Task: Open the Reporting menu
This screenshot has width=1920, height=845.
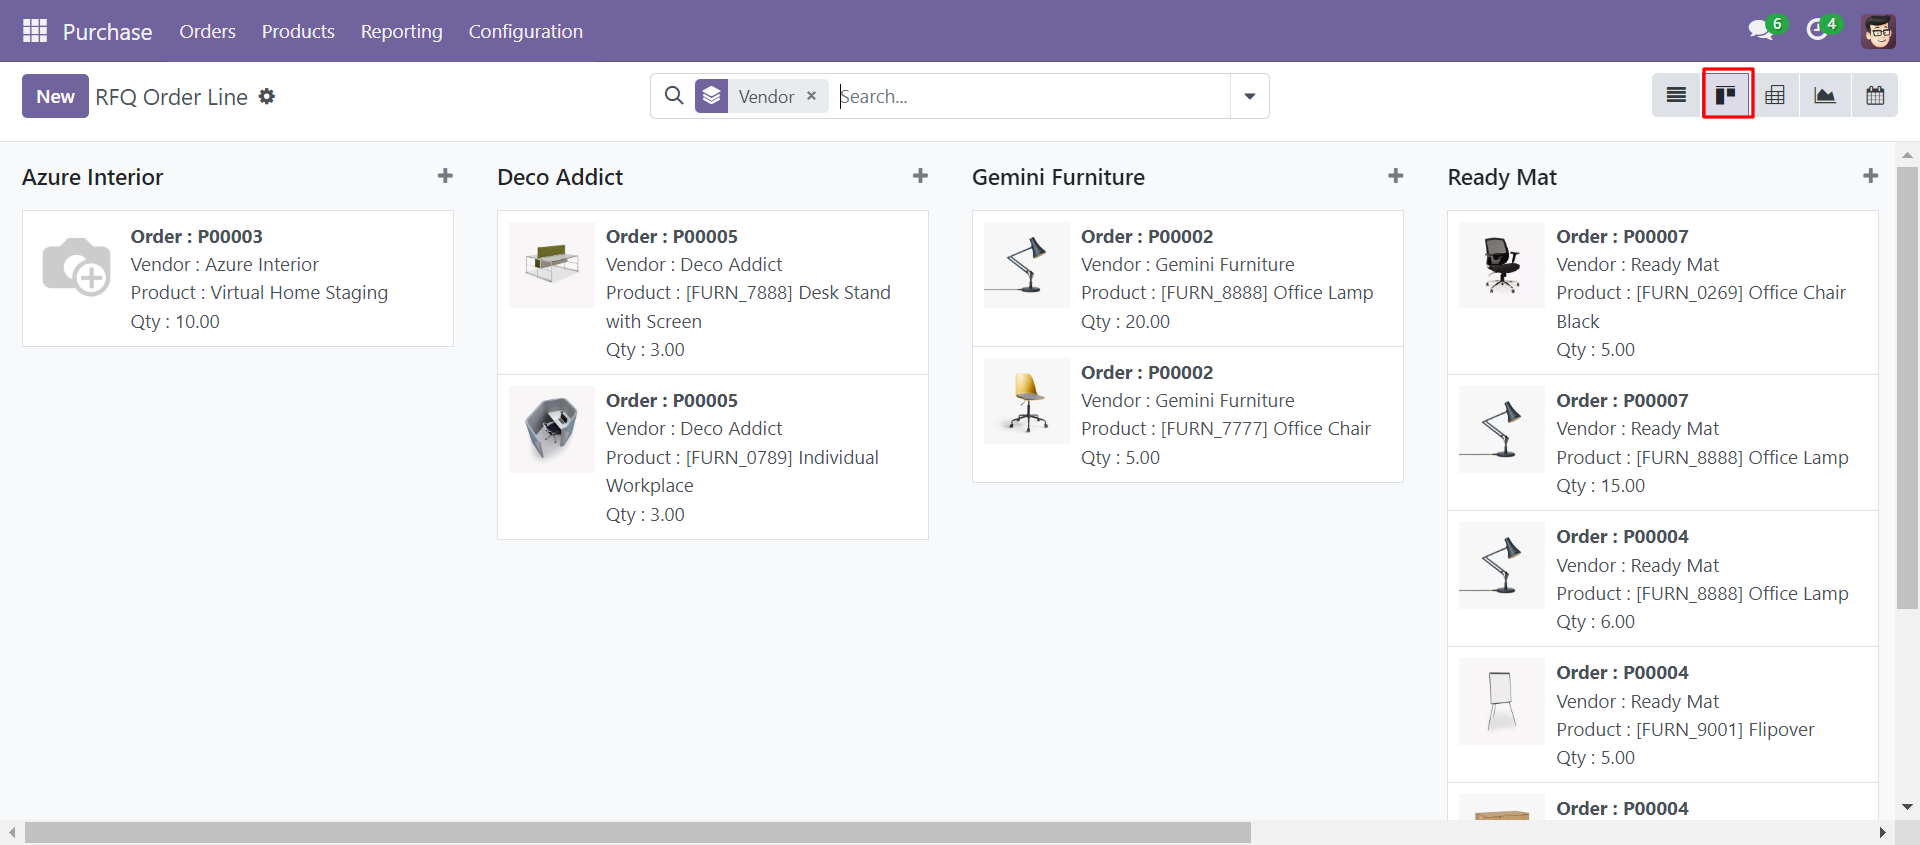Action: pyautogui.click(x=401, y=31)
